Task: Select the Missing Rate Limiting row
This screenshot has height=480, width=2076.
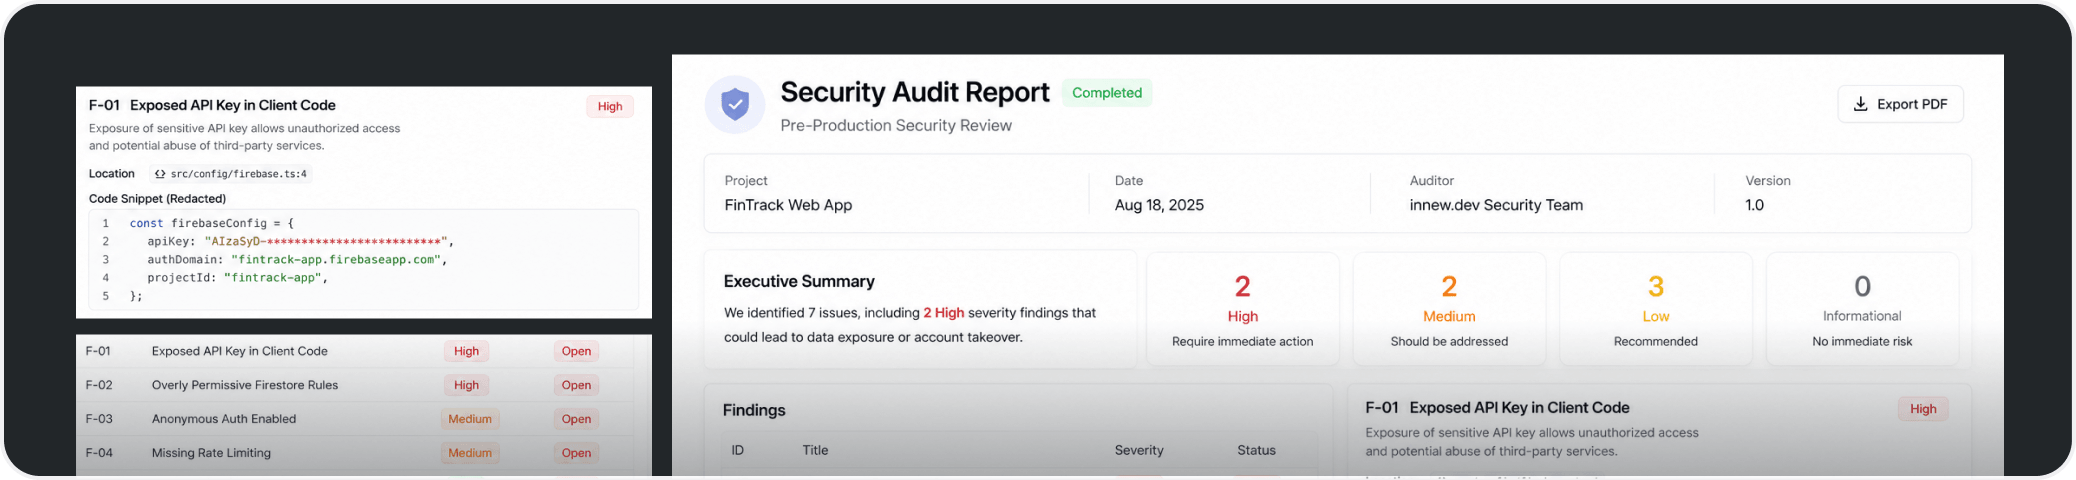Action: click(355, 453)
